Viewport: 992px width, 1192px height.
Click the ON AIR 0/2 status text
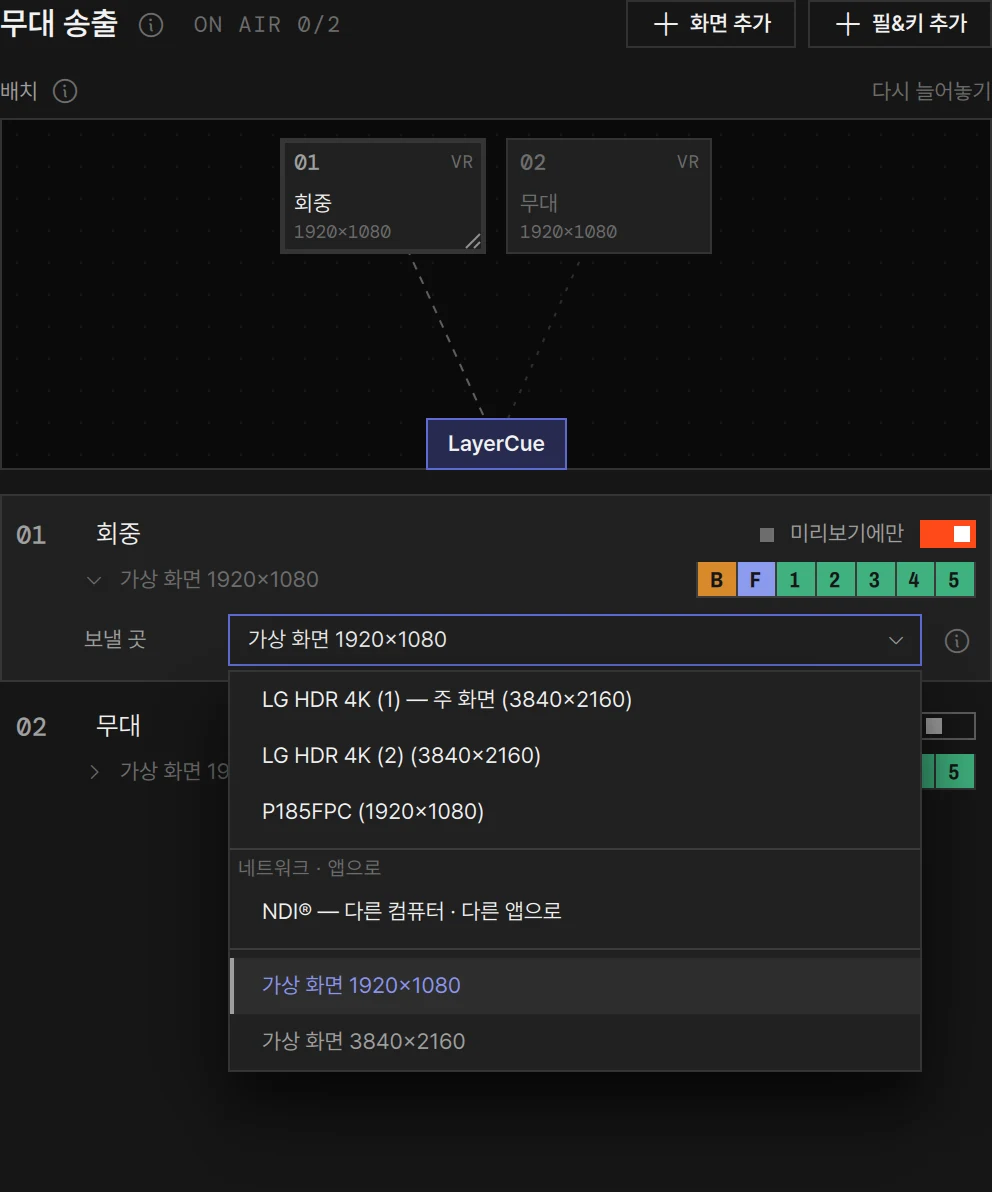pyautogui.click(x=266, y=25)
